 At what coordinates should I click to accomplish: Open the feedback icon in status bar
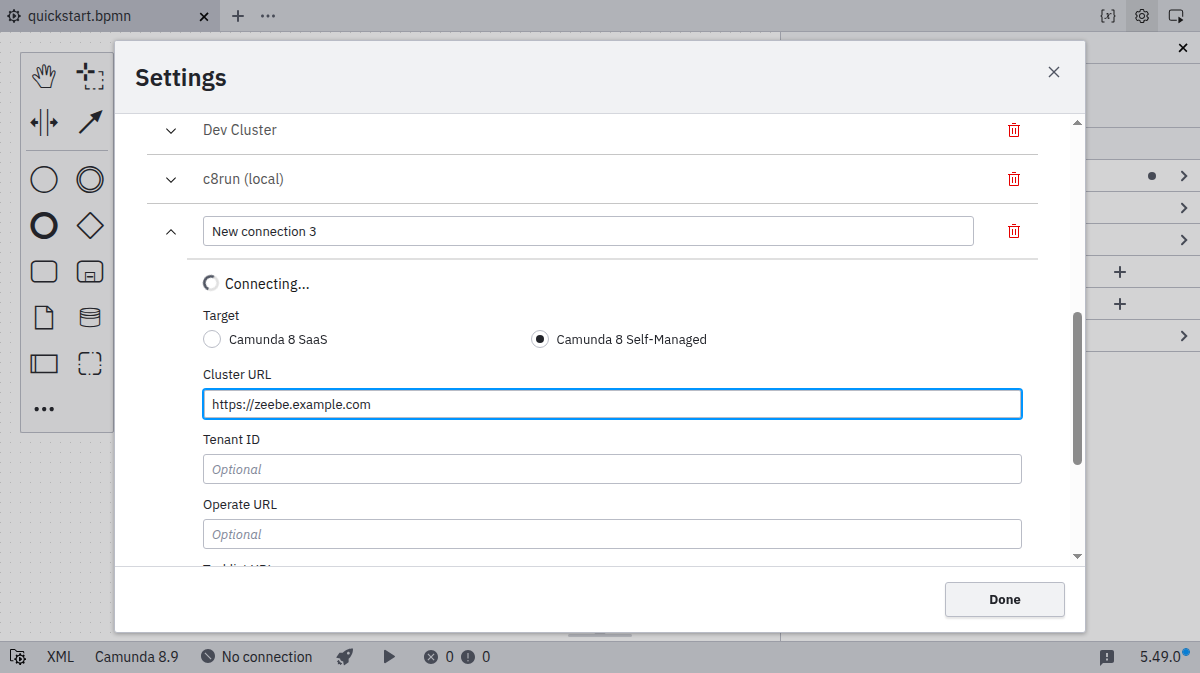pos(1107,657)
